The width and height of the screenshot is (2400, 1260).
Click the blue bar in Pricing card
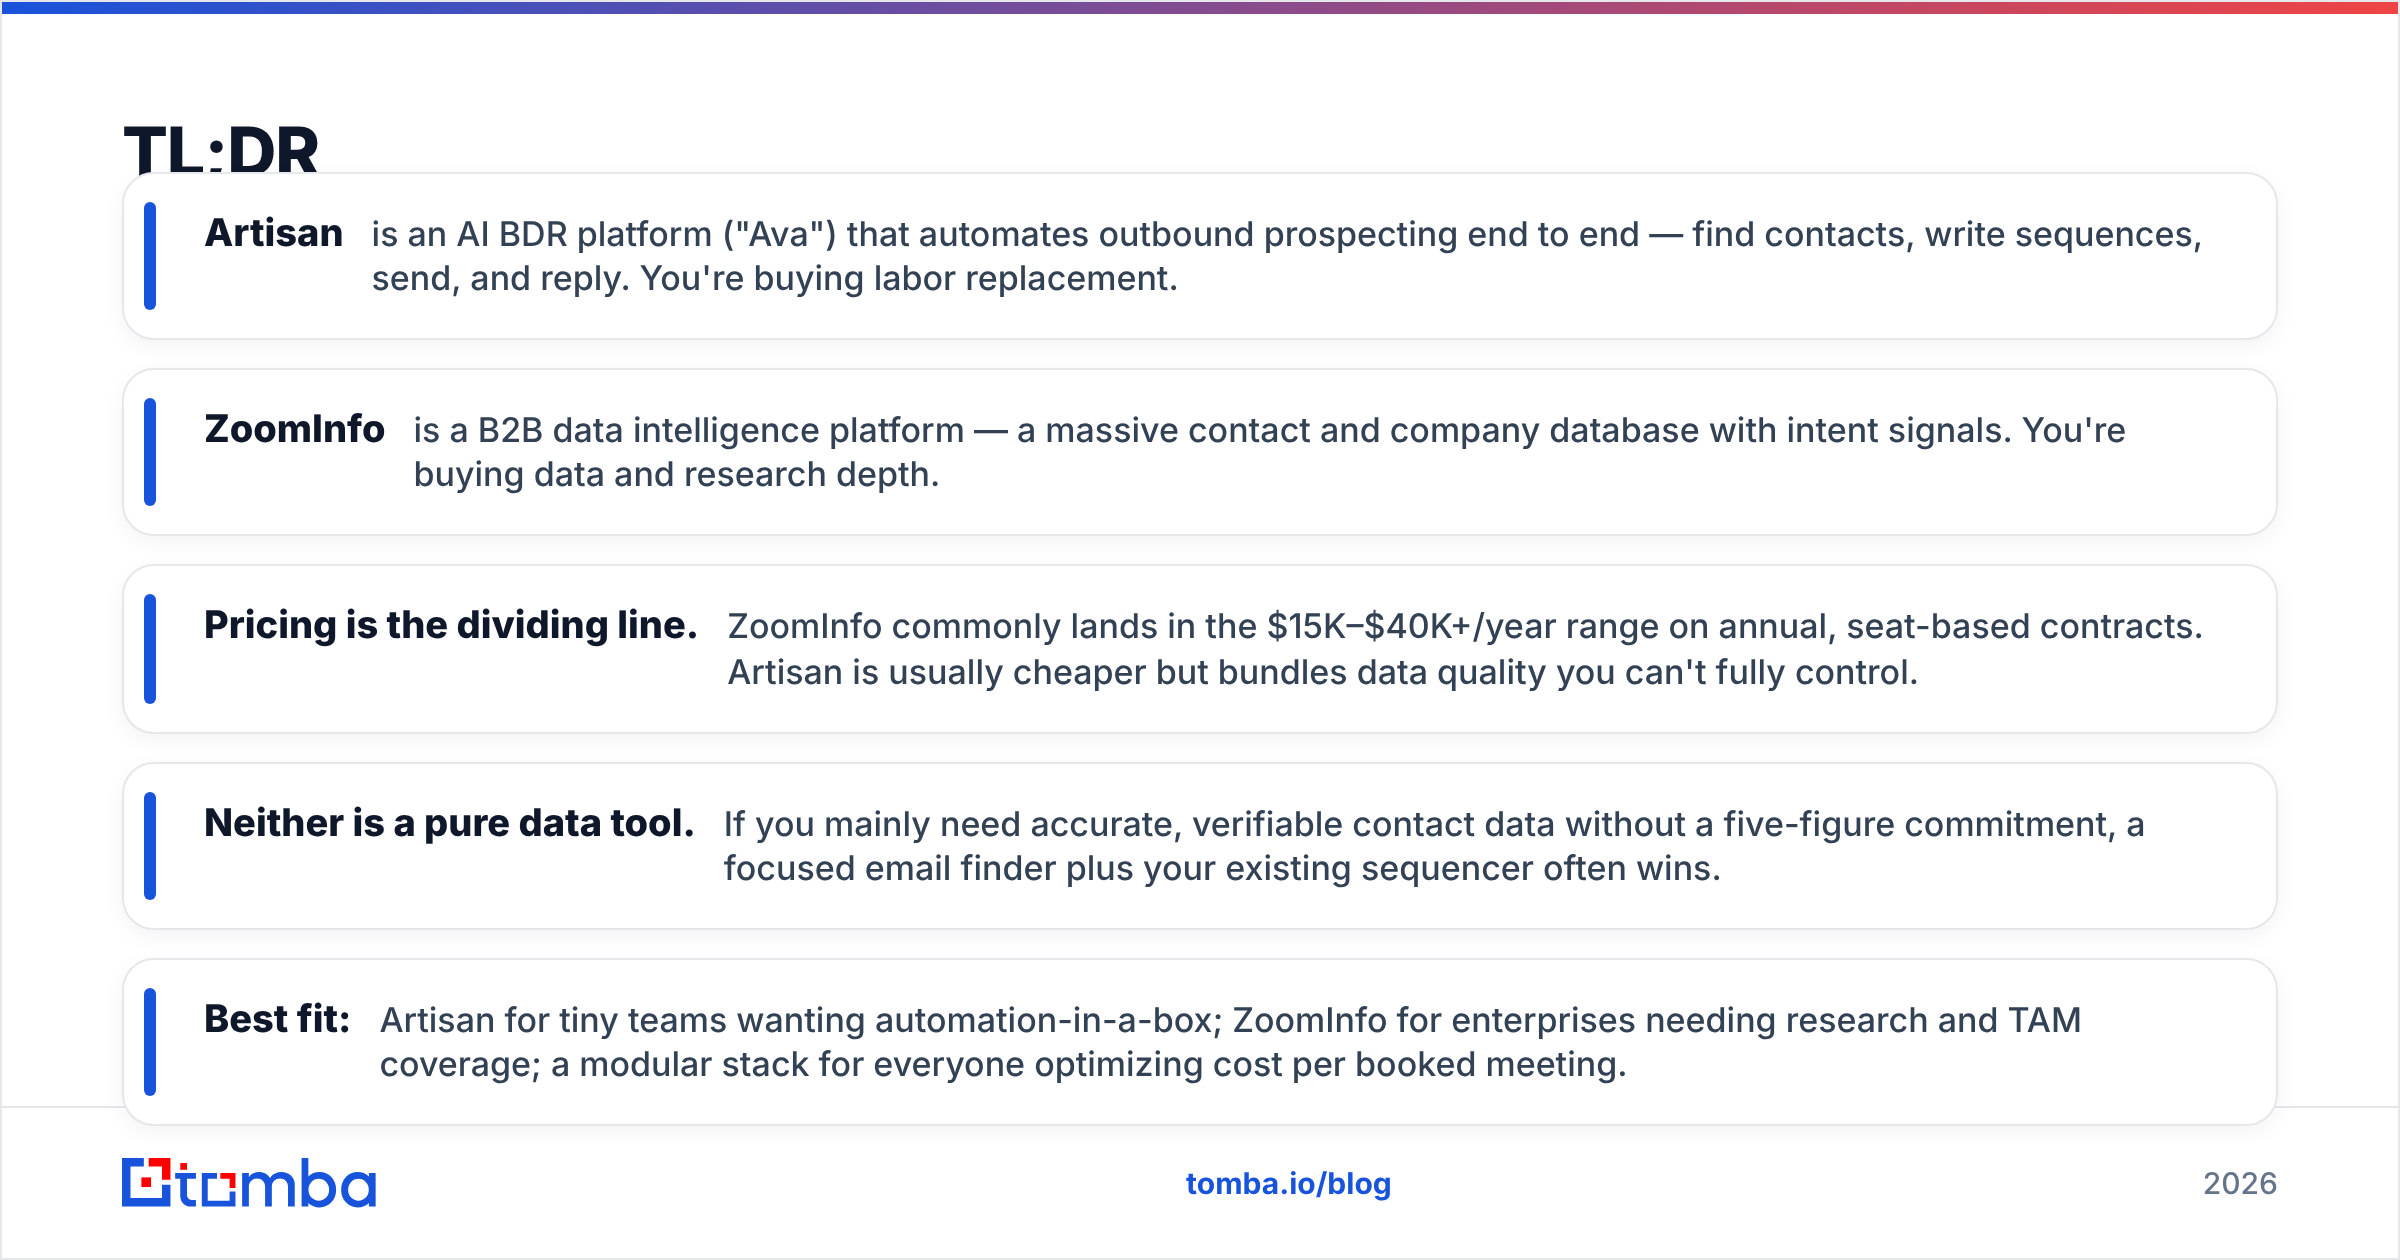(150, 649)
